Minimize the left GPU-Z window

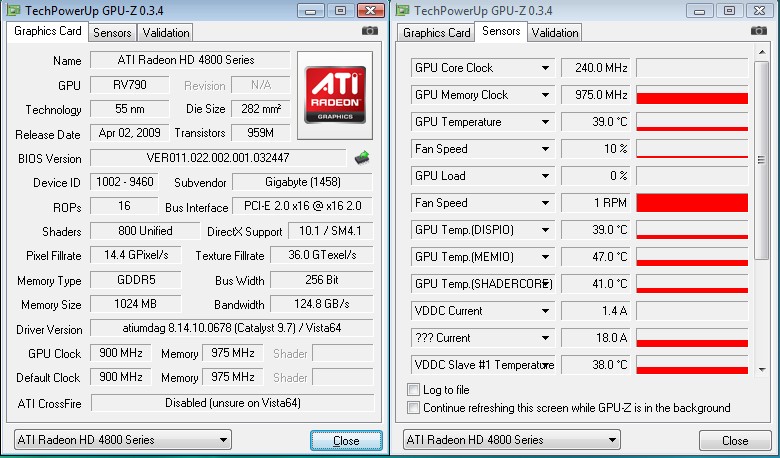[311, 10]
